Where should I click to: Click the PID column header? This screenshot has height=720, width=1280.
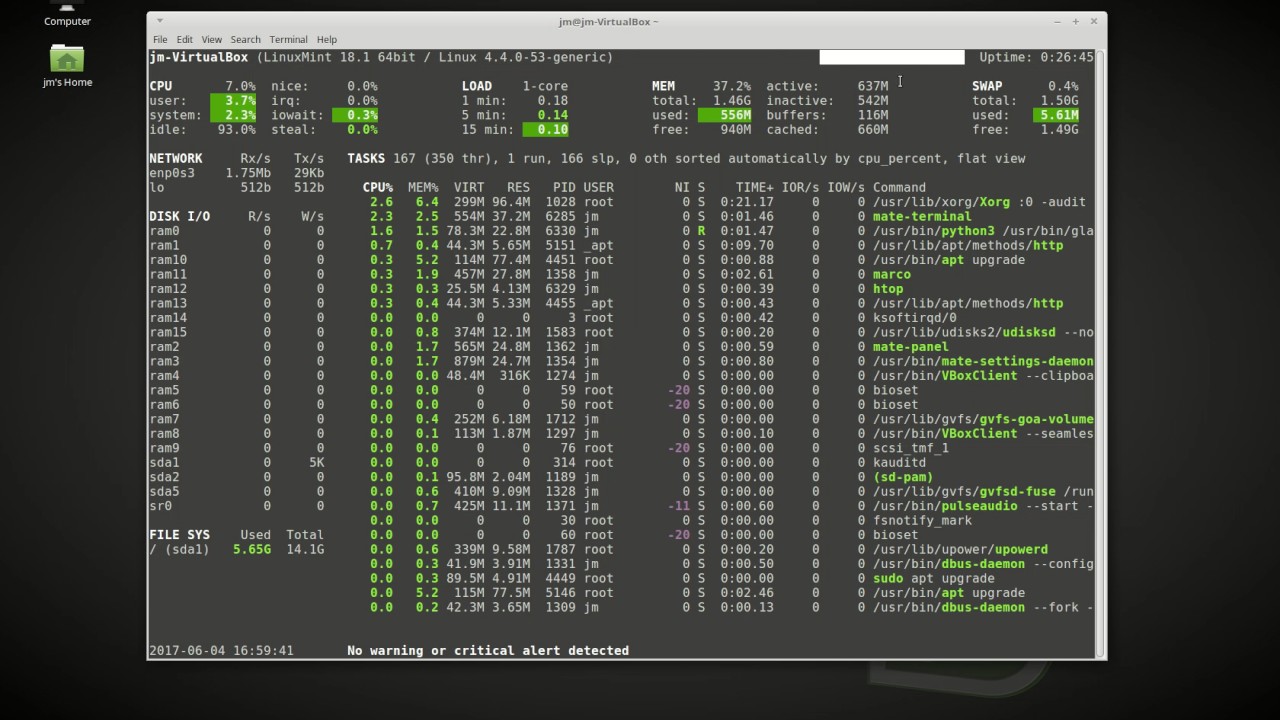[x=564, y=187]
